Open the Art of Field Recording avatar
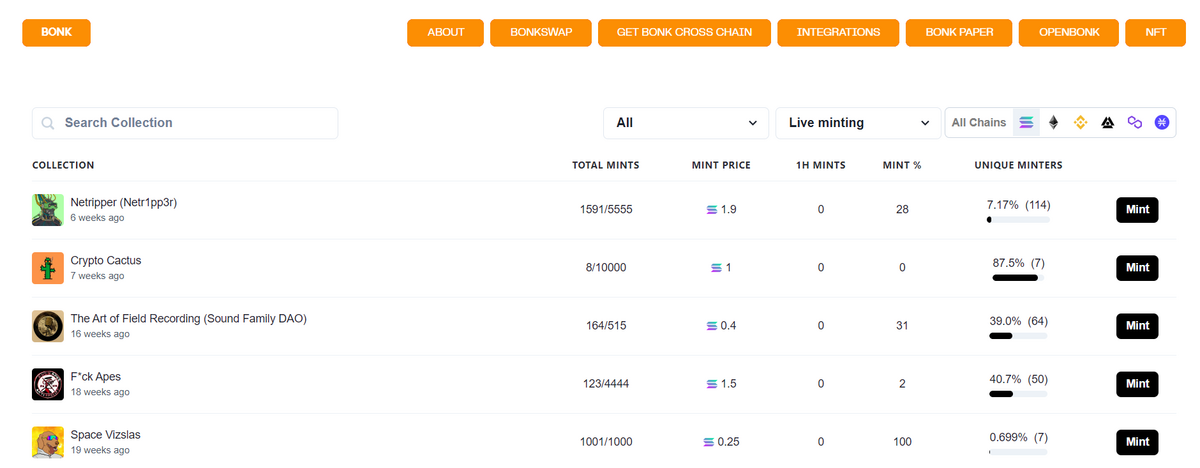Screen dimensions: 1200x468 pyautogui.click(x=48, y=326)
